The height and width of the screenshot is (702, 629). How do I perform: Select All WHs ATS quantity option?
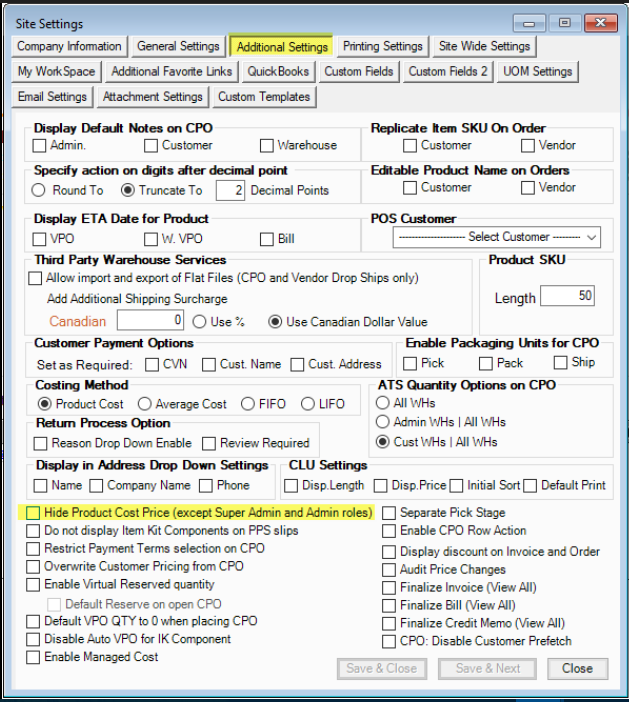[x=383, y=404]
